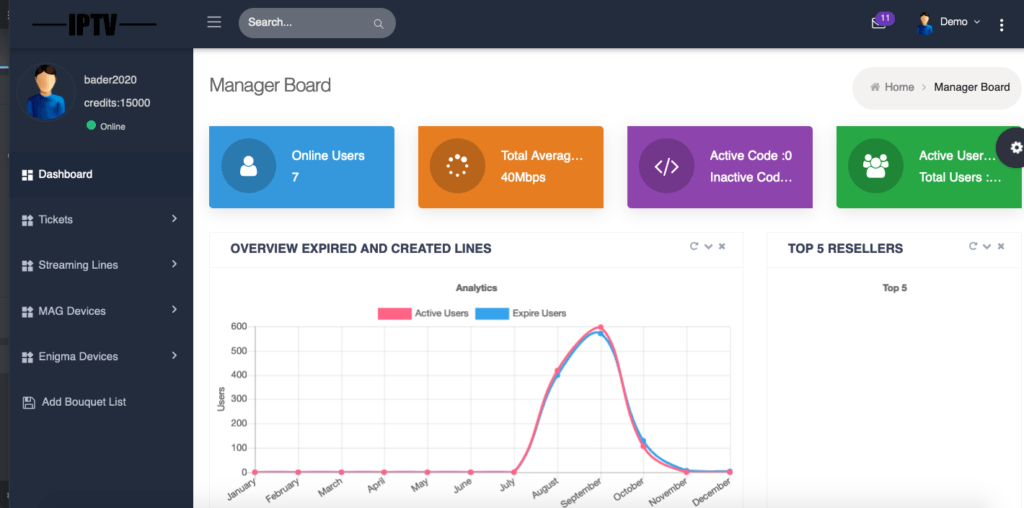Click the Online Users person icon
1024x508 pixels.
(248, 166)
